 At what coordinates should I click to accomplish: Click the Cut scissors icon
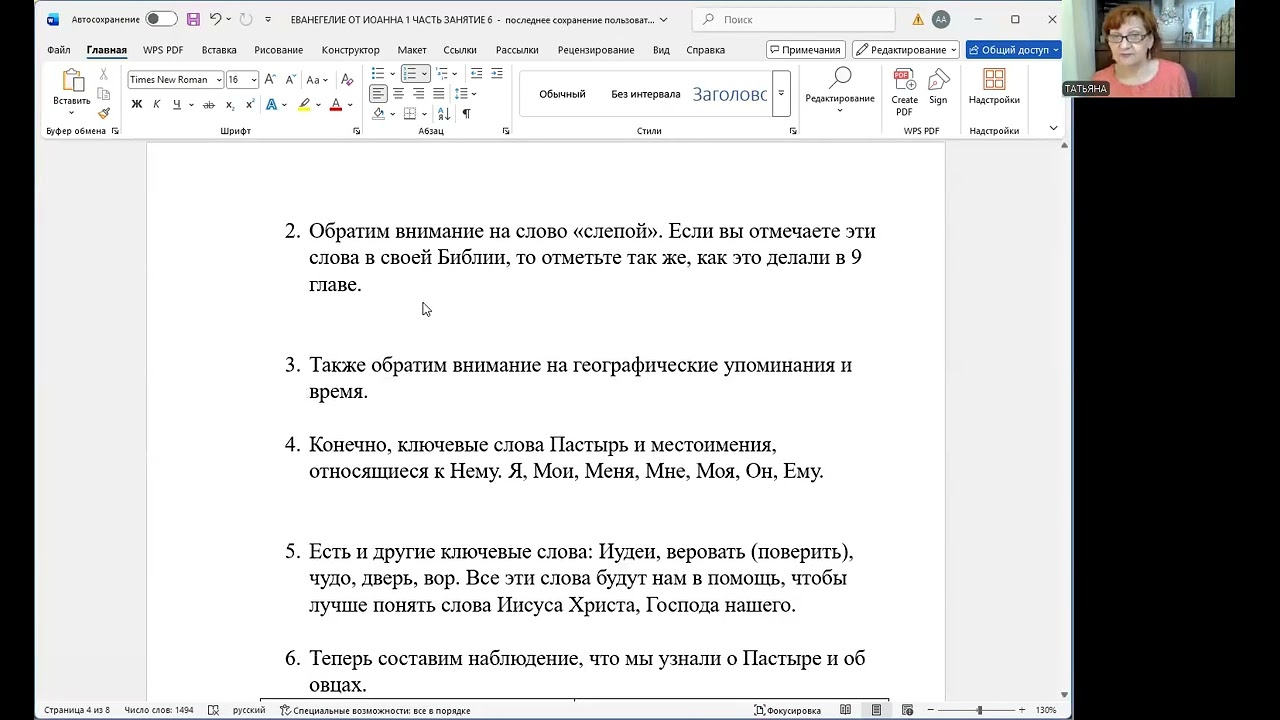point(104,75)
